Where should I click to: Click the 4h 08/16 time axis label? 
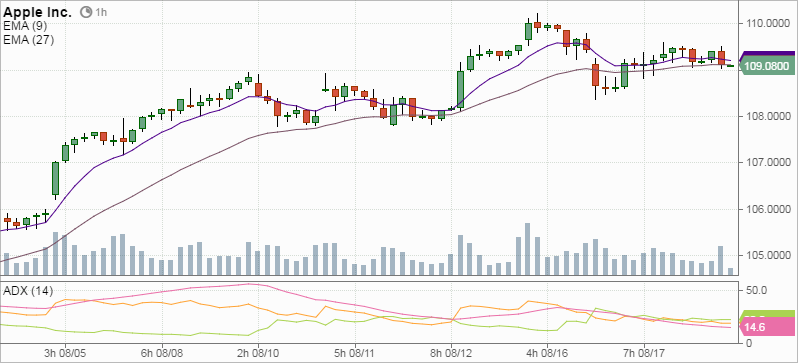coord(548,352)
